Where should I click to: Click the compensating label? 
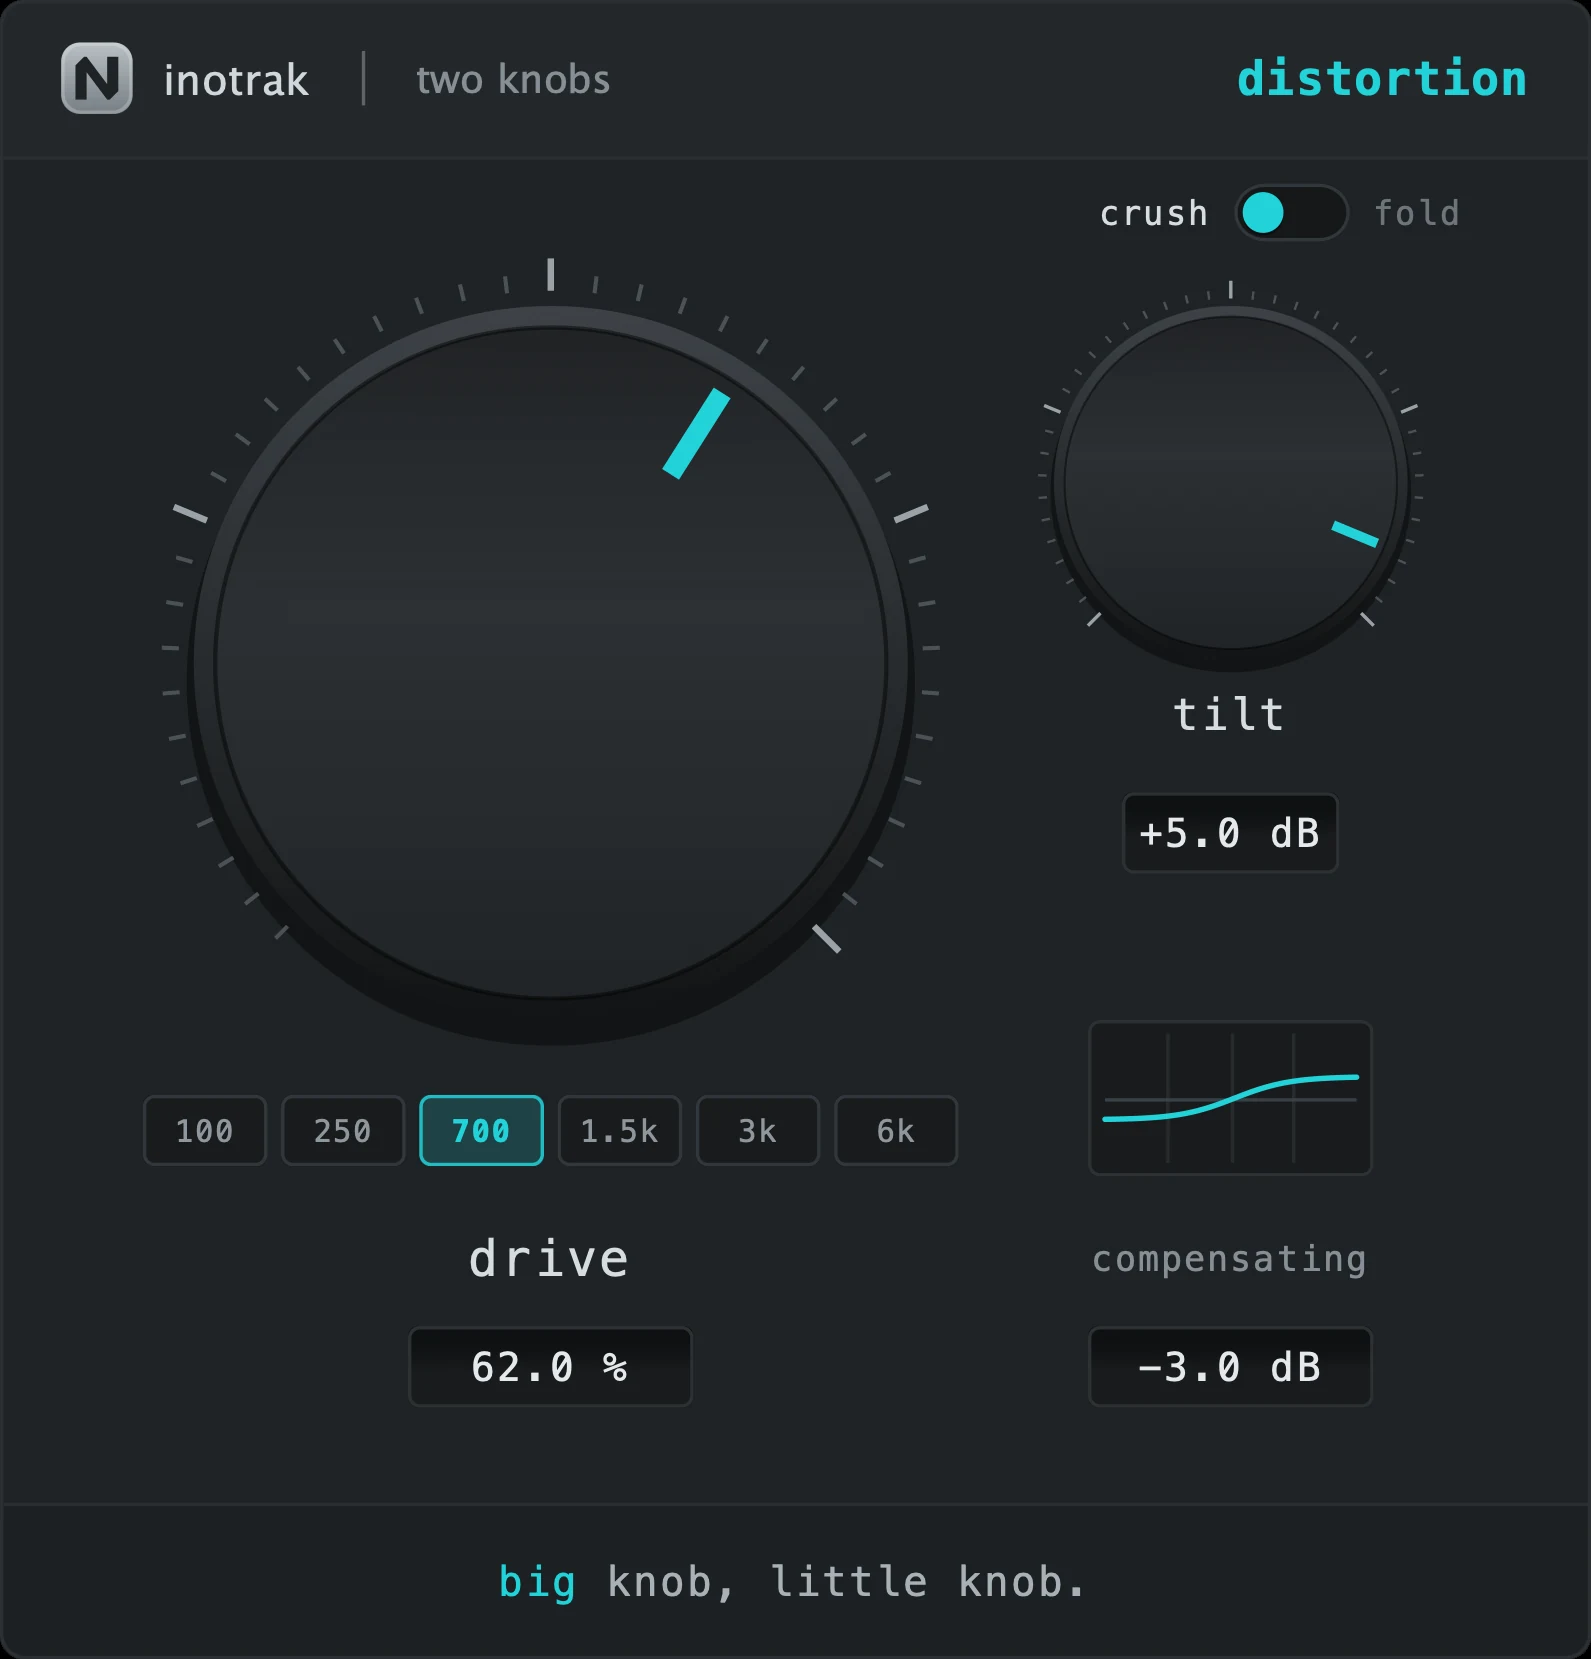click(1229, 1259)
